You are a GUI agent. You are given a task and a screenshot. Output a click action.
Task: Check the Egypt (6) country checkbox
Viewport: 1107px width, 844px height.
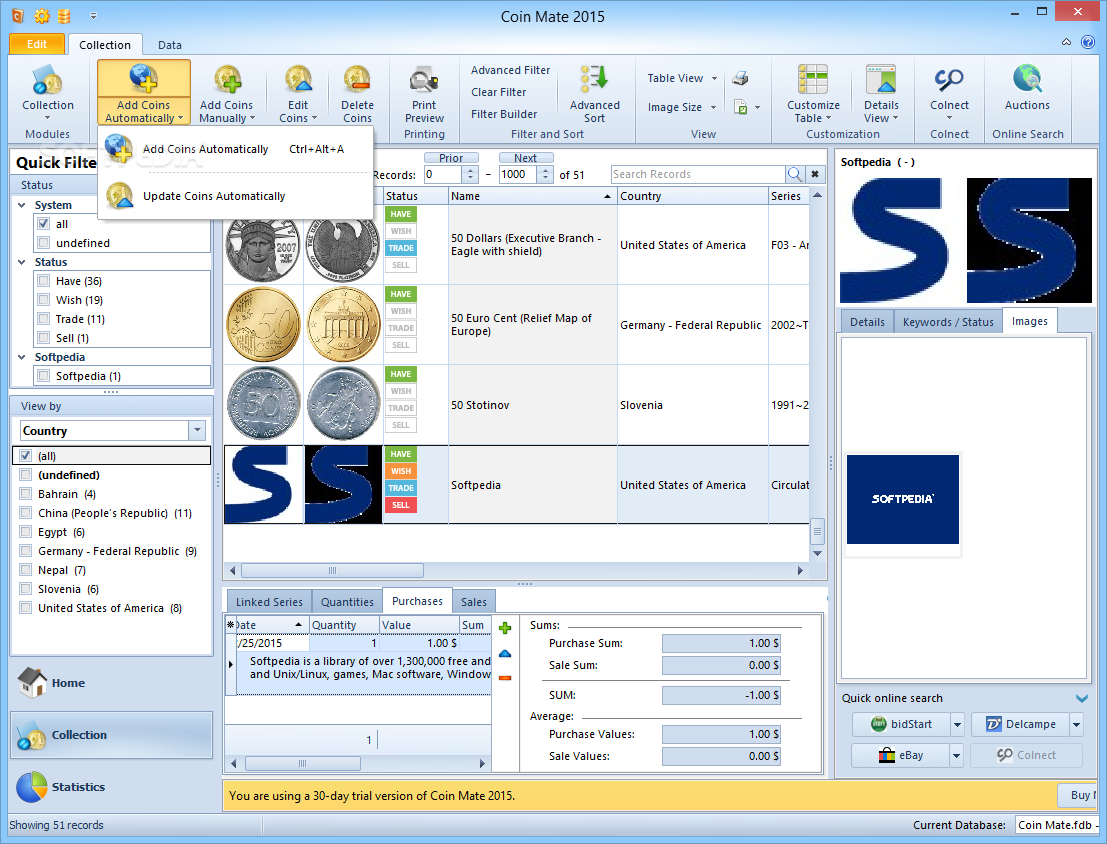click(x=26, y=532)
